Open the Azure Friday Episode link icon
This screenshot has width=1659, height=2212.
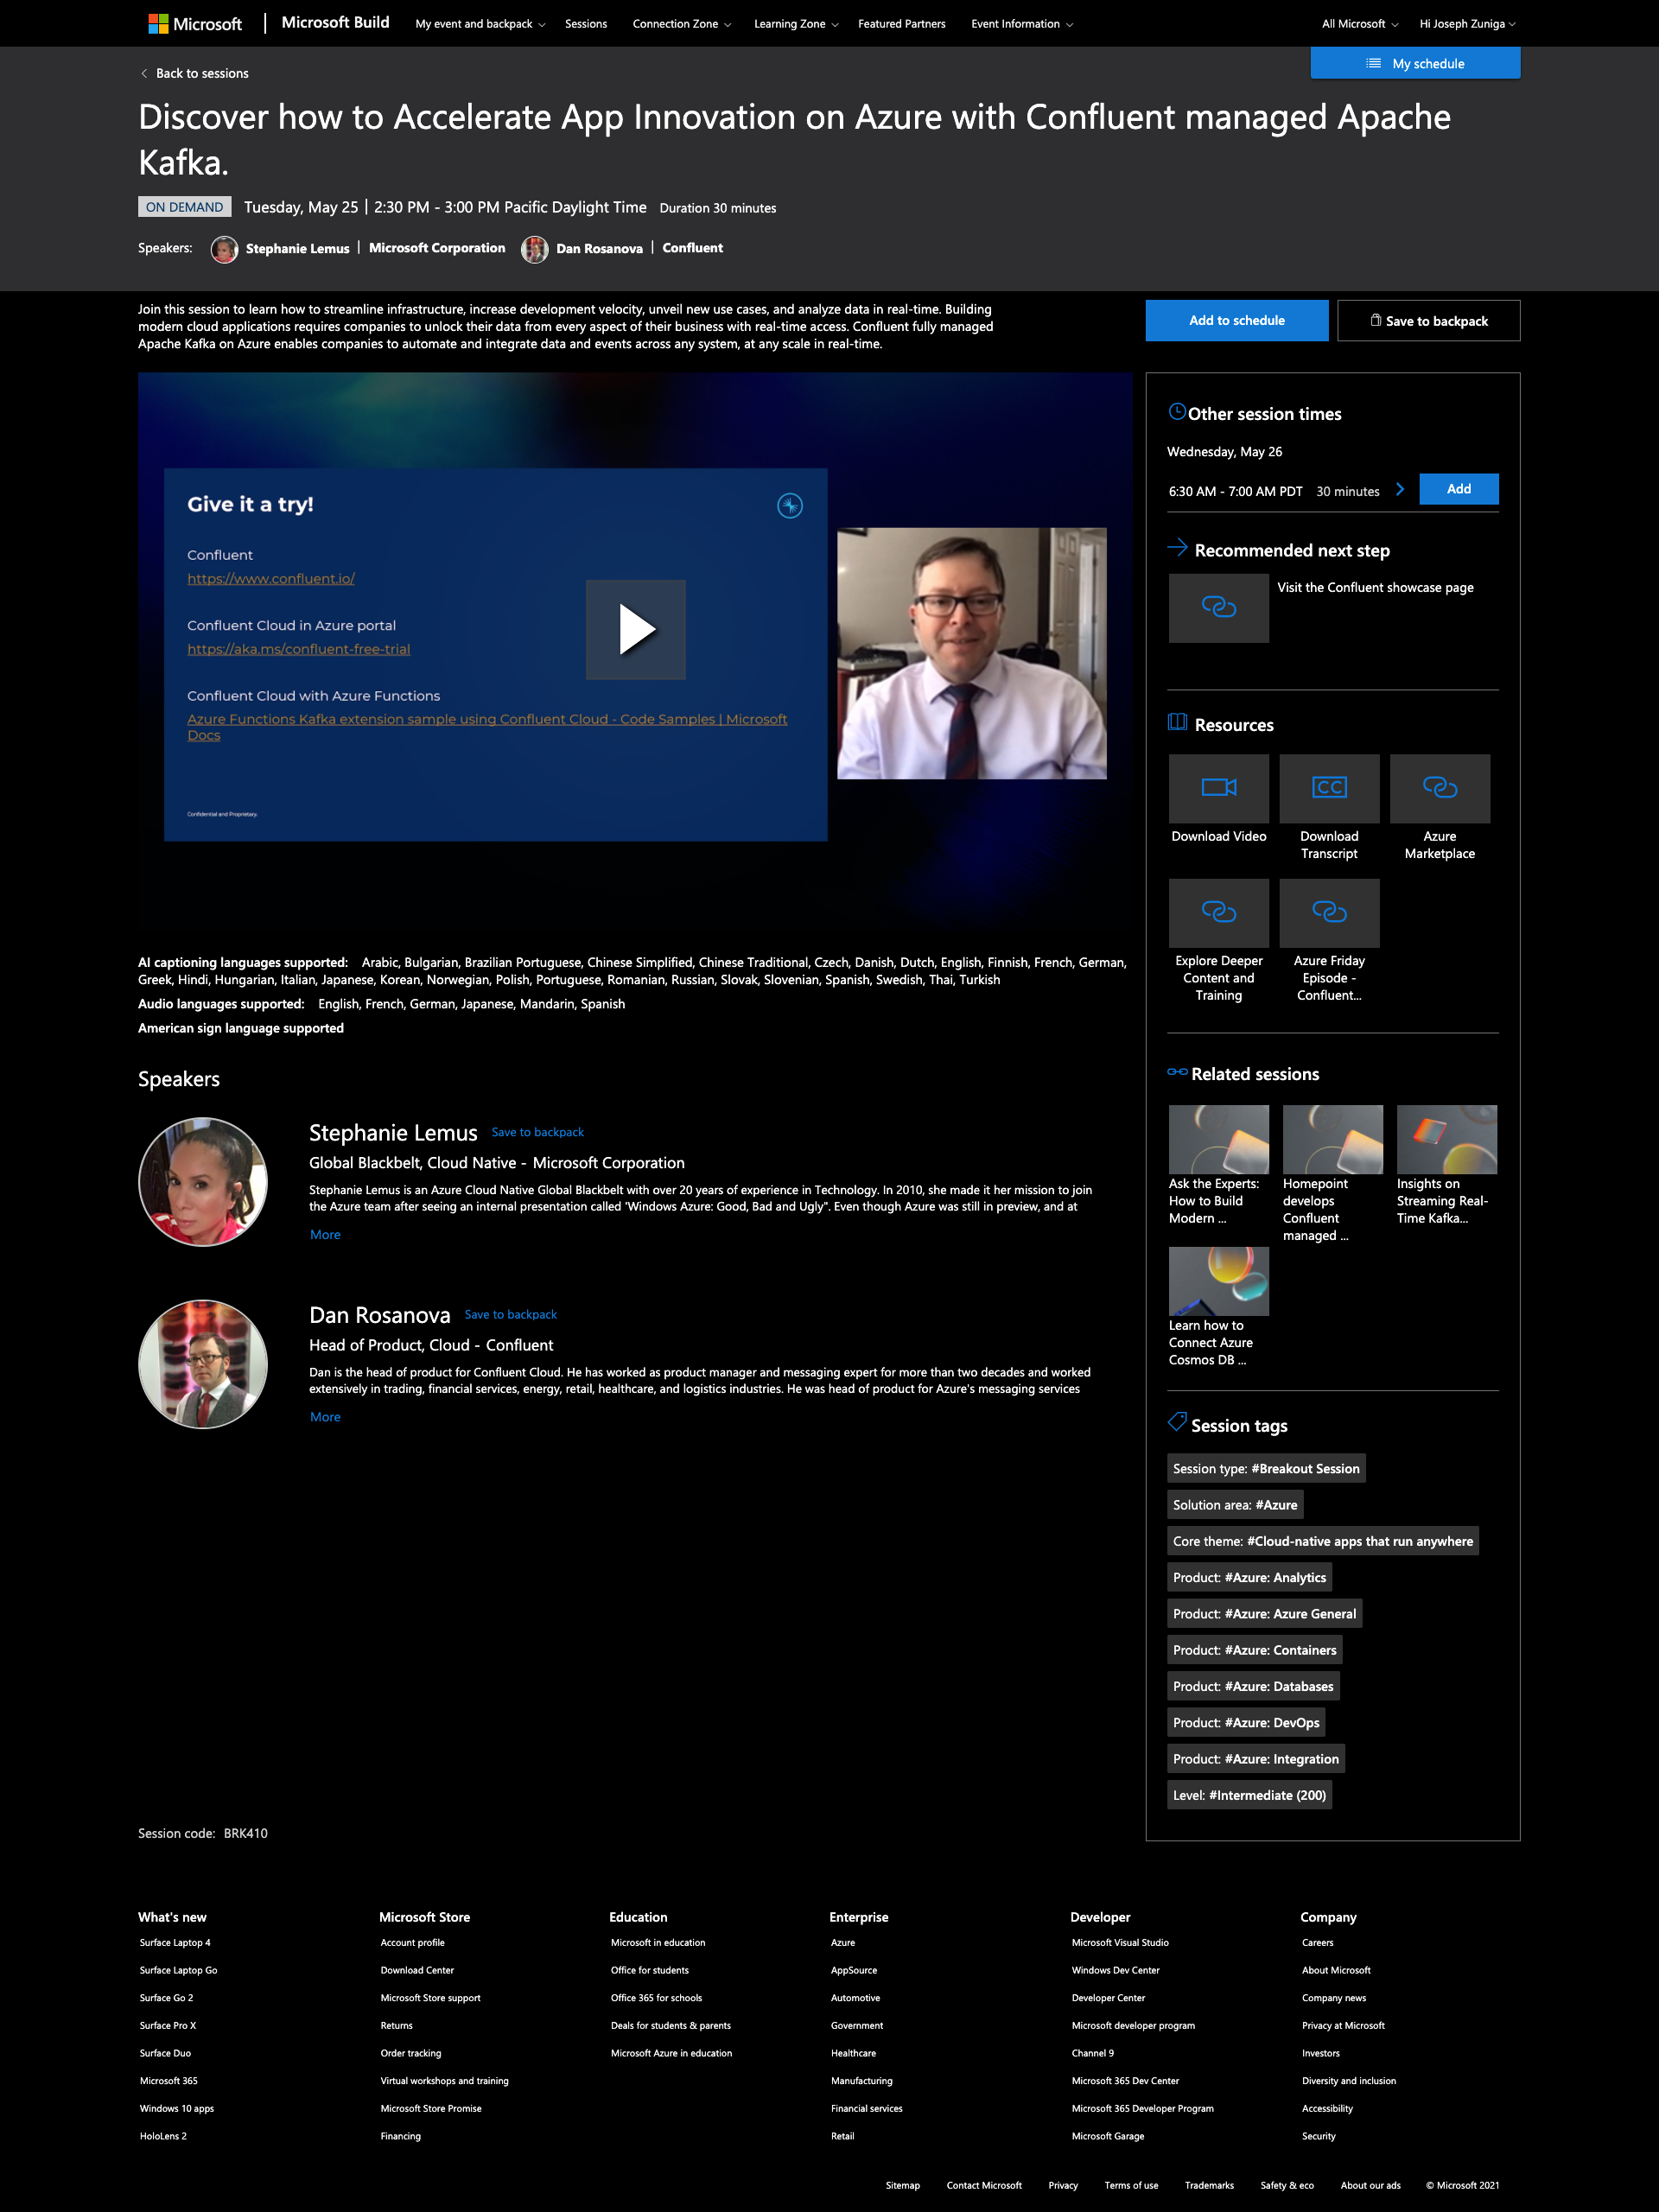click(x=1329, y=913)
